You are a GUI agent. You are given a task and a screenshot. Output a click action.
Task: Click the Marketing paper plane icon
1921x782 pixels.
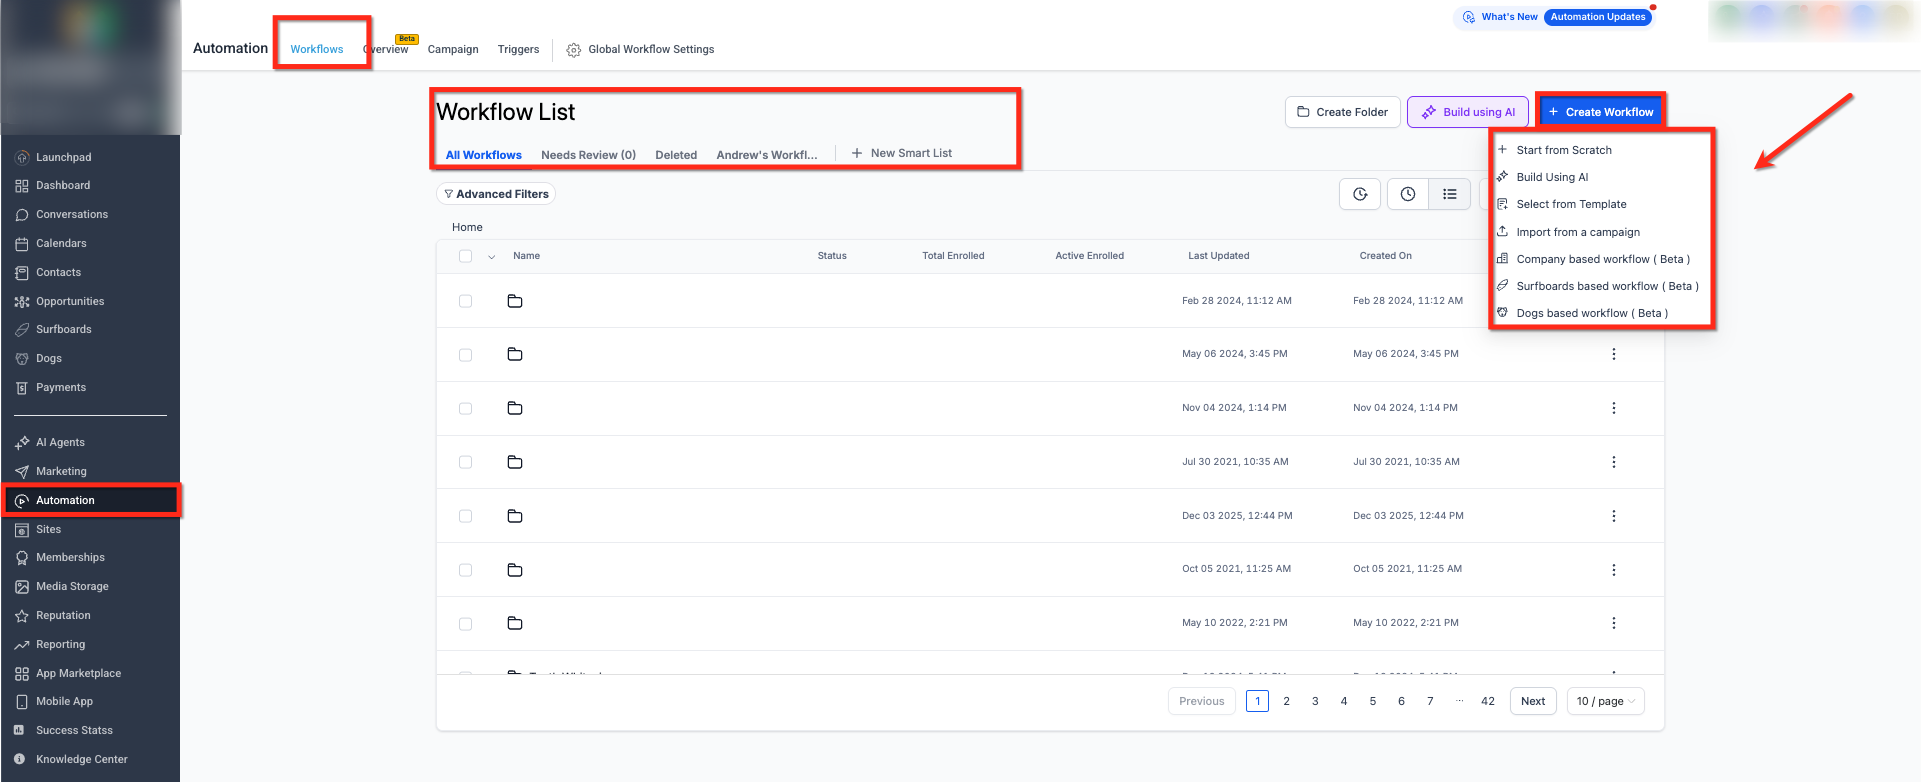click(22, 471)
